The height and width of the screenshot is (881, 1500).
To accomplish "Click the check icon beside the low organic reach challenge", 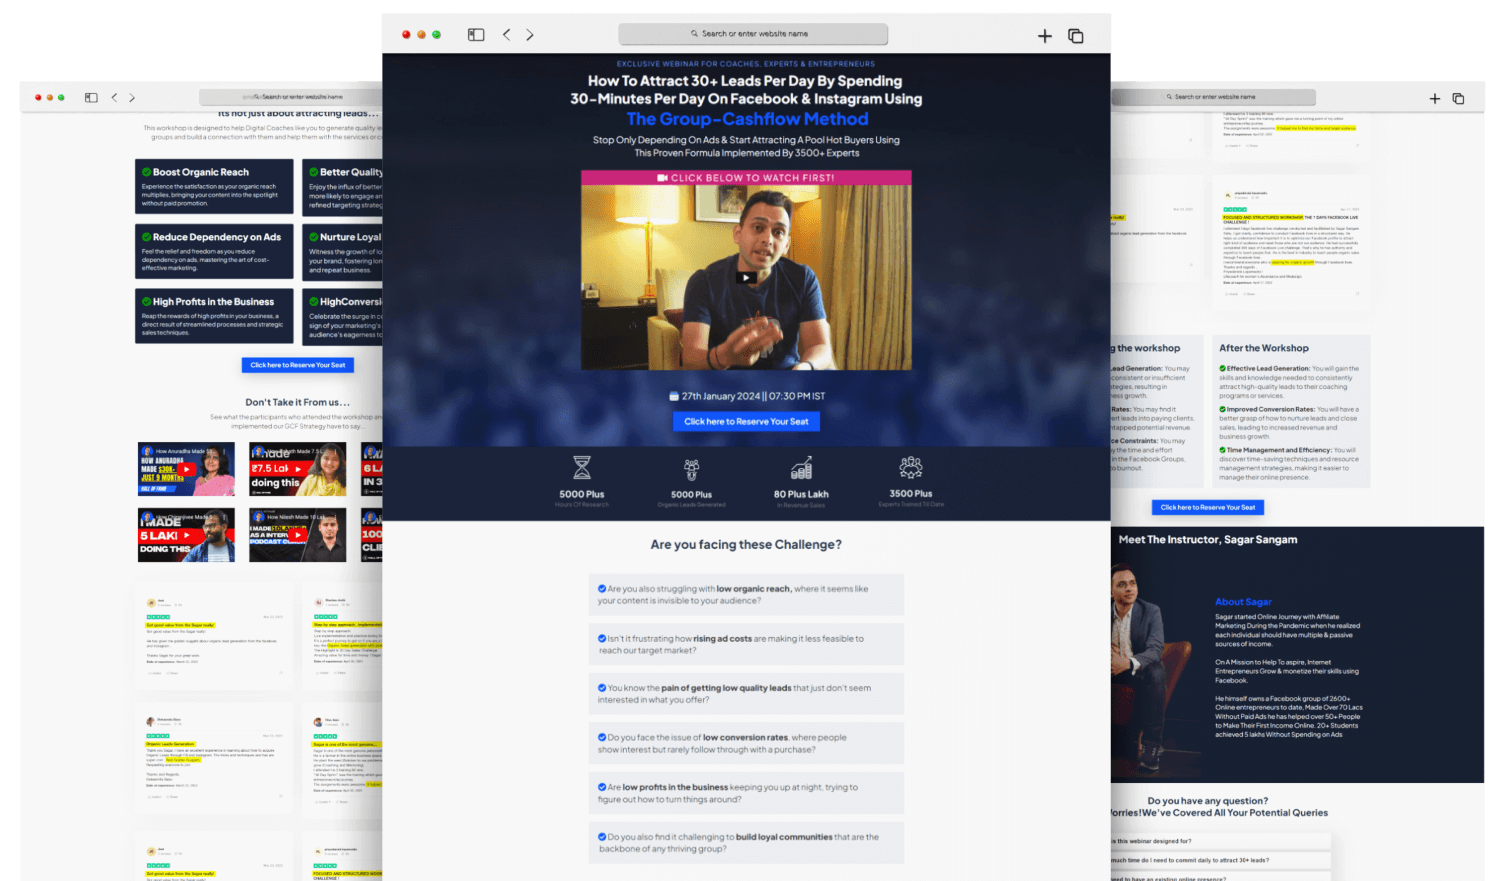I will click(602, 589).
